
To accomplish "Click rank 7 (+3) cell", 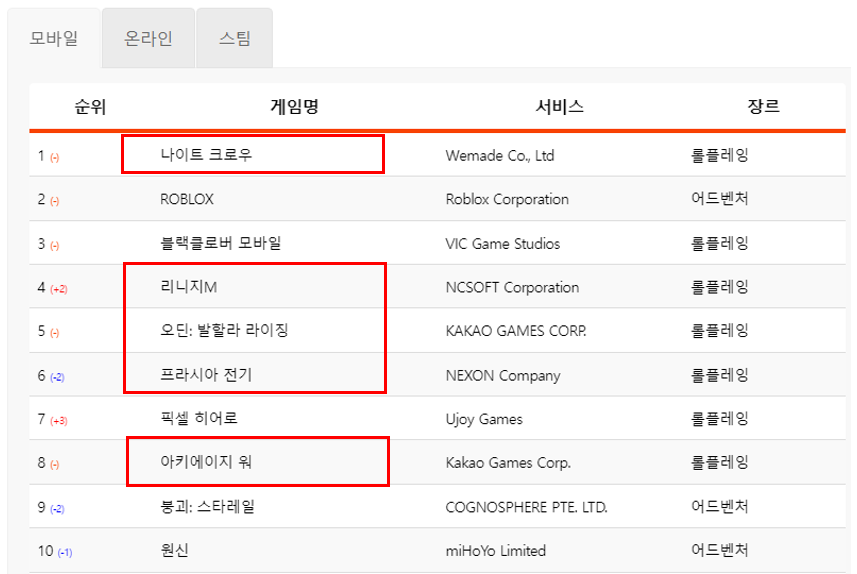I will point(52,420).
